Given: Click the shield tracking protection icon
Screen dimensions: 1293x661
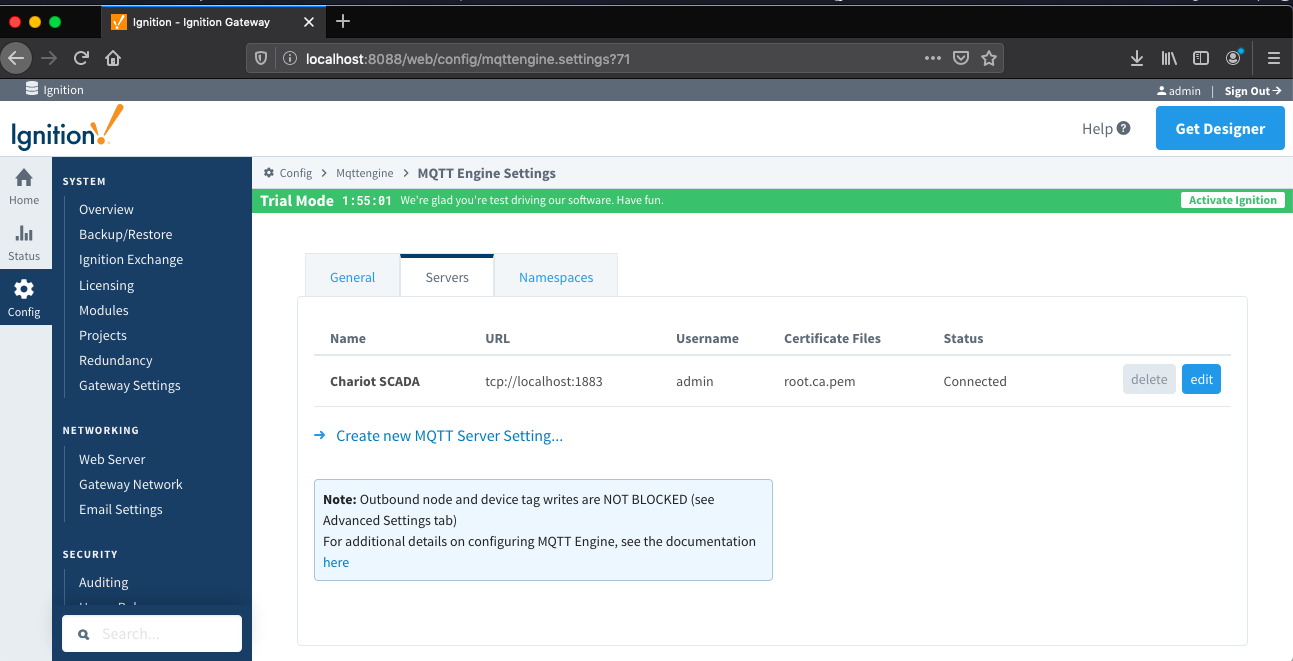Looking at the screenshot, I should [261, 59].
